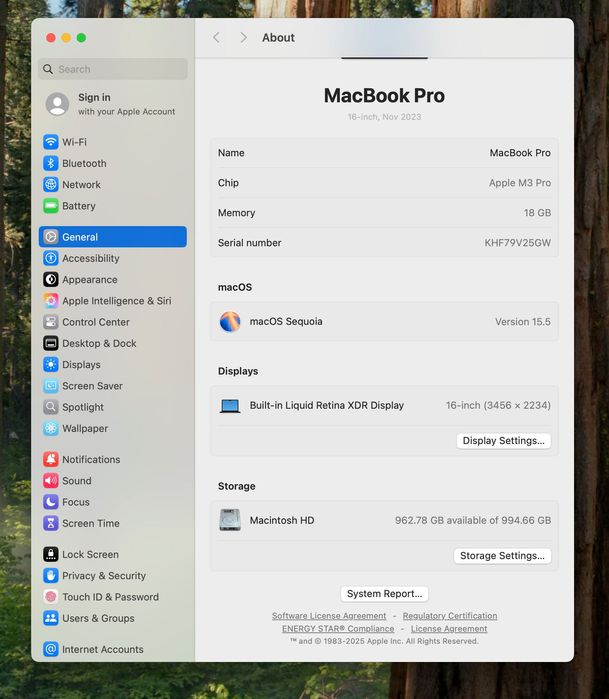This screenshot has width=609, height=699.
Task: Open System Report
Action: (384, 593)
